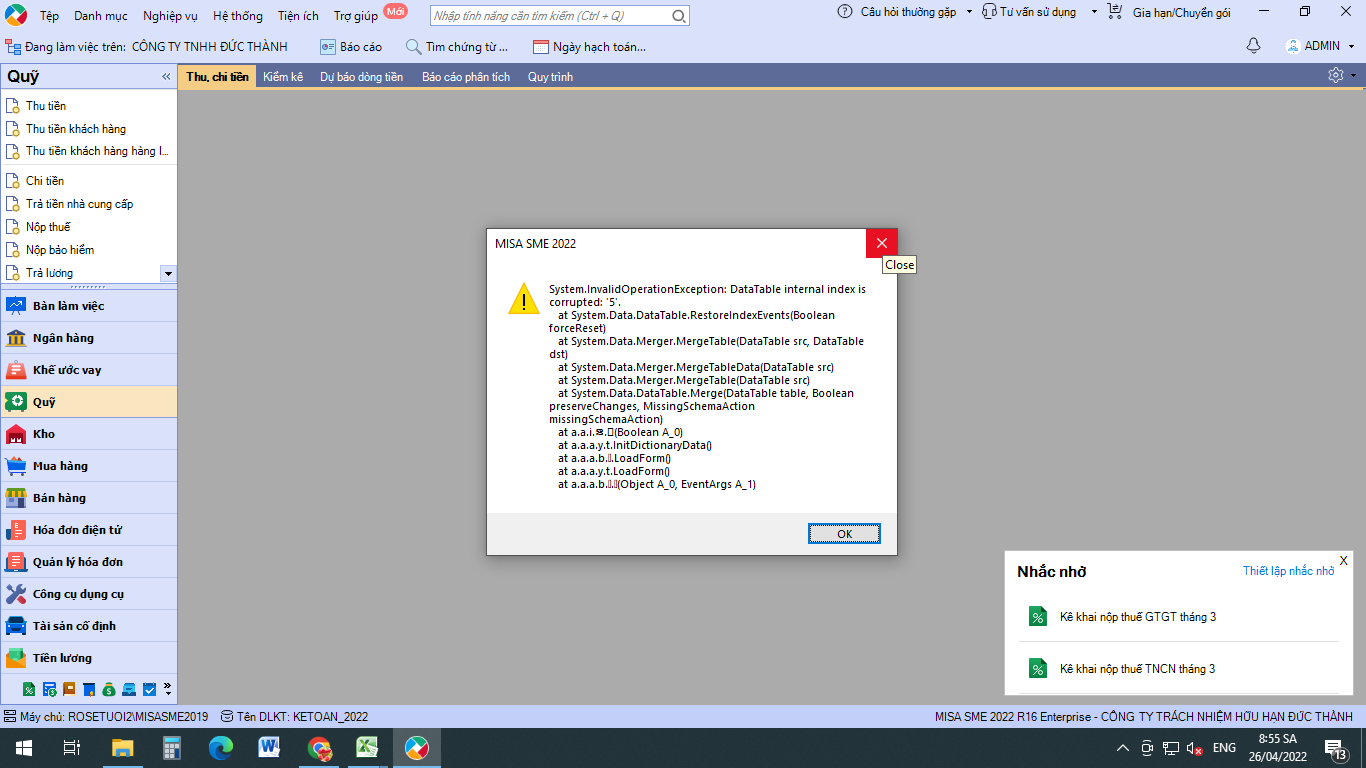1366x768 pixels.
Task: Switch to Quy trình tab
Action: [550, 76]
